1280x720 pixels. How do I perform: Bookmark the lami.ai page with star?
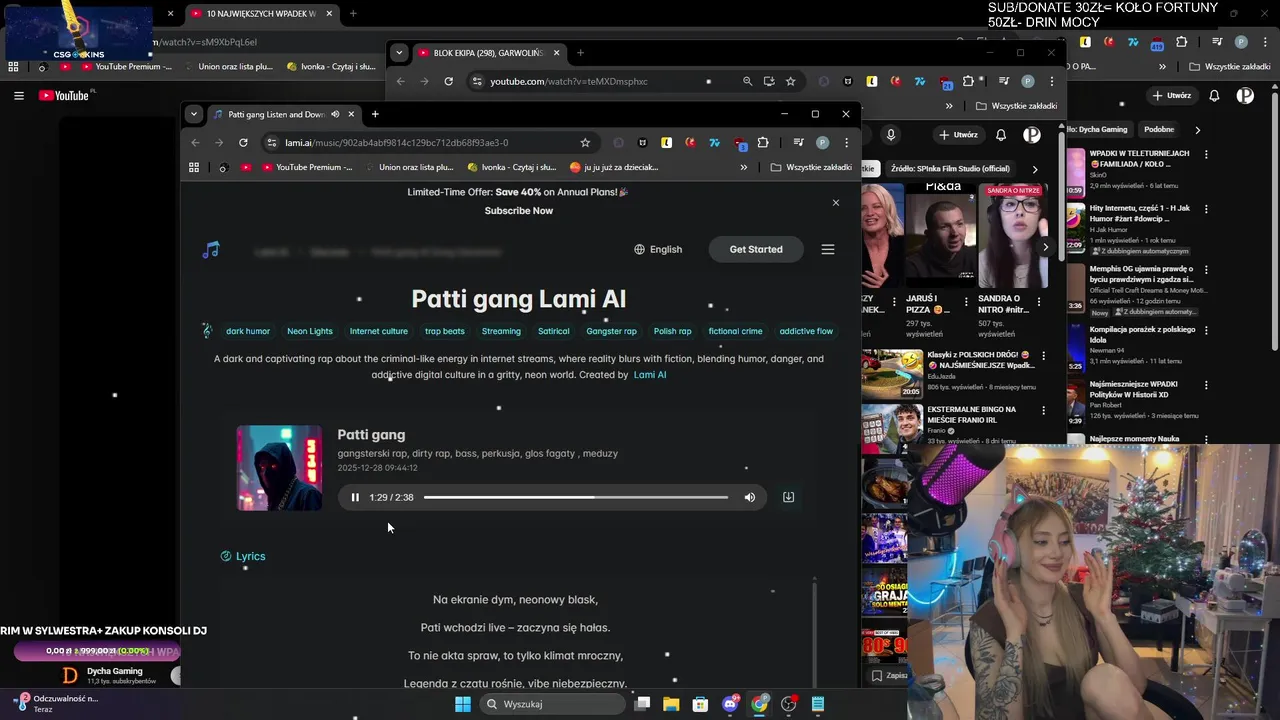click(585, 143)
